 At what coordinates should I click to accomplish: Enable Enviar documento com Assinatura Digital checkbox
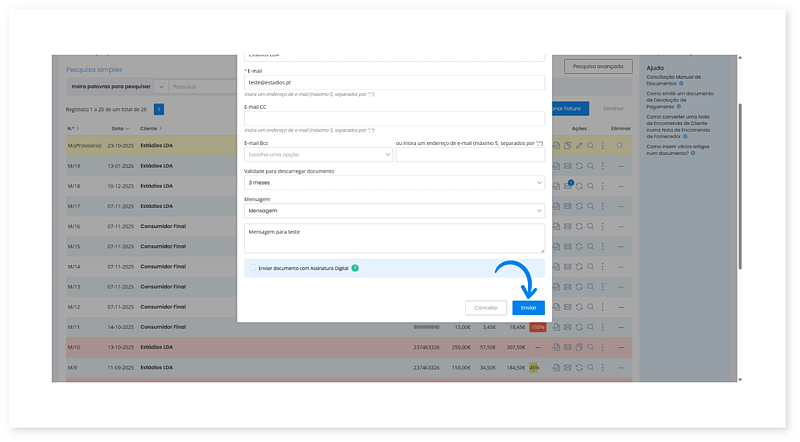coord(253,268)
